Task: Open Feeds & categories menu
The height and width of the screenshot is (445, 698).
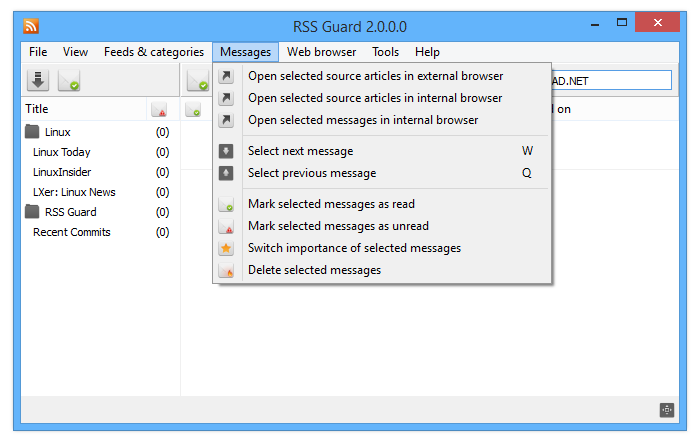Action: pos(154,52)
